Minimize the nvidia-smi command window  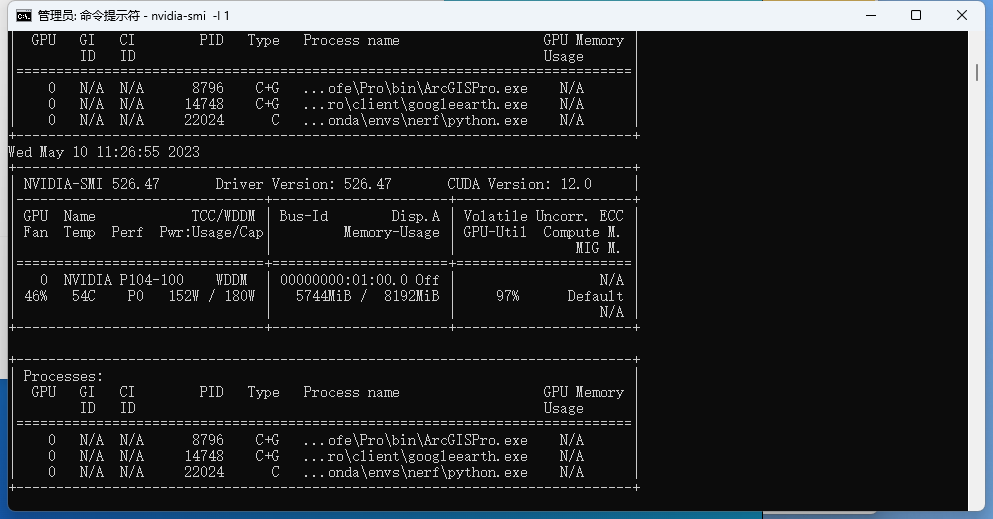coord(870,16)
